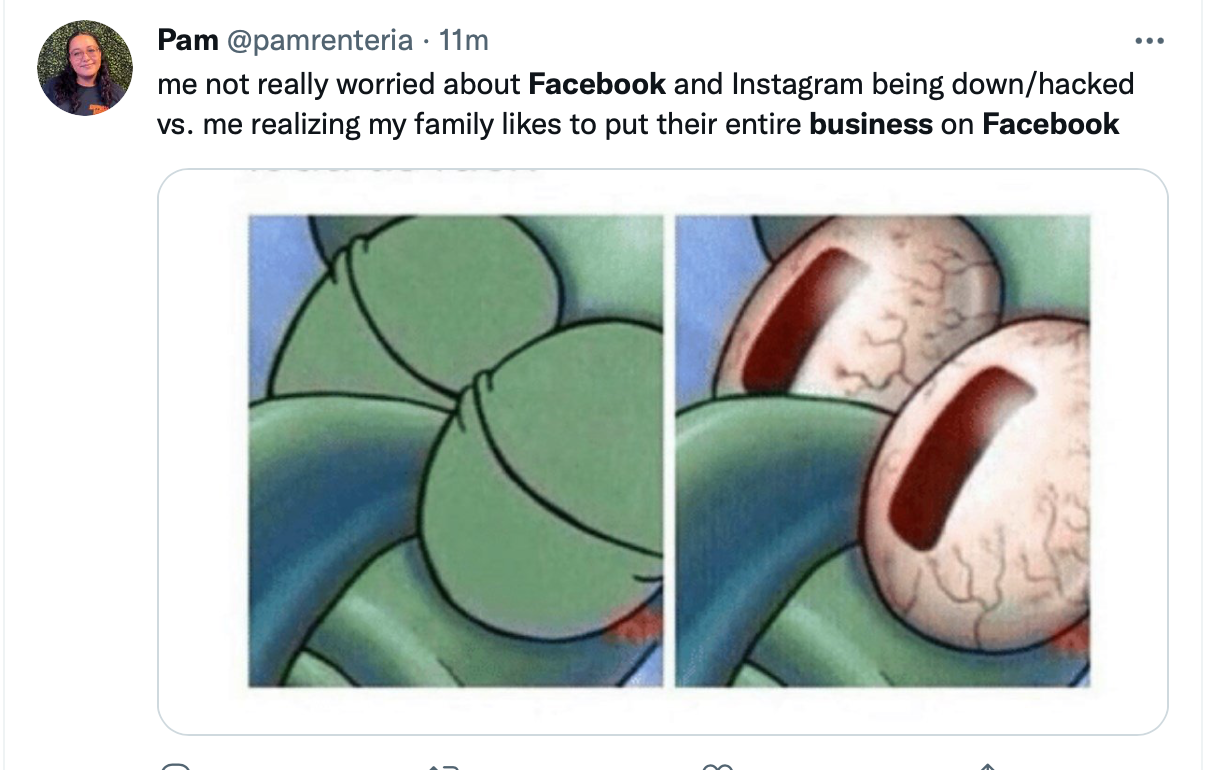1228x770 pixels.
Task: Click the reply icon below the tweet
Action: click(175, 766)
